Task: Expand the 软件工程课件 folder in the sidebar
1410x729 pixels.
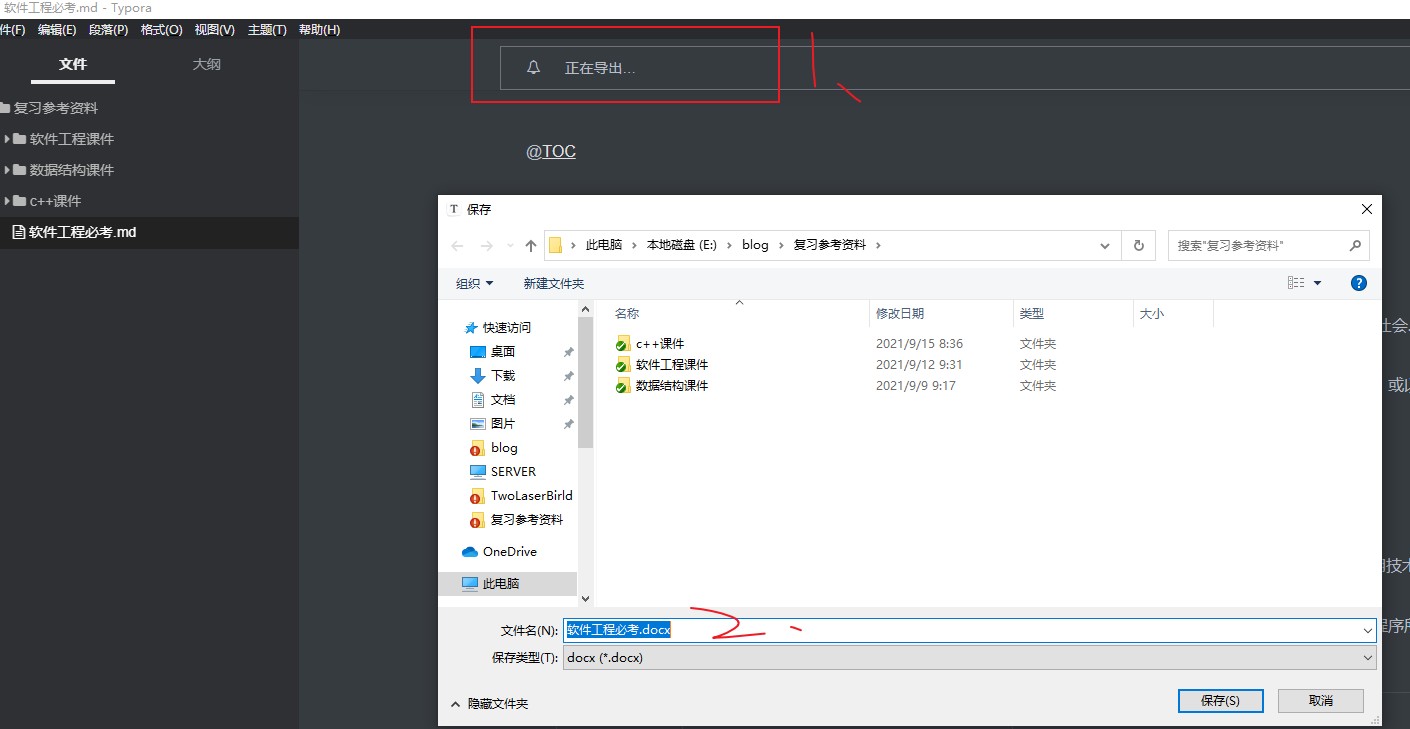Action: pyautogui.click(x=9, y=138)
